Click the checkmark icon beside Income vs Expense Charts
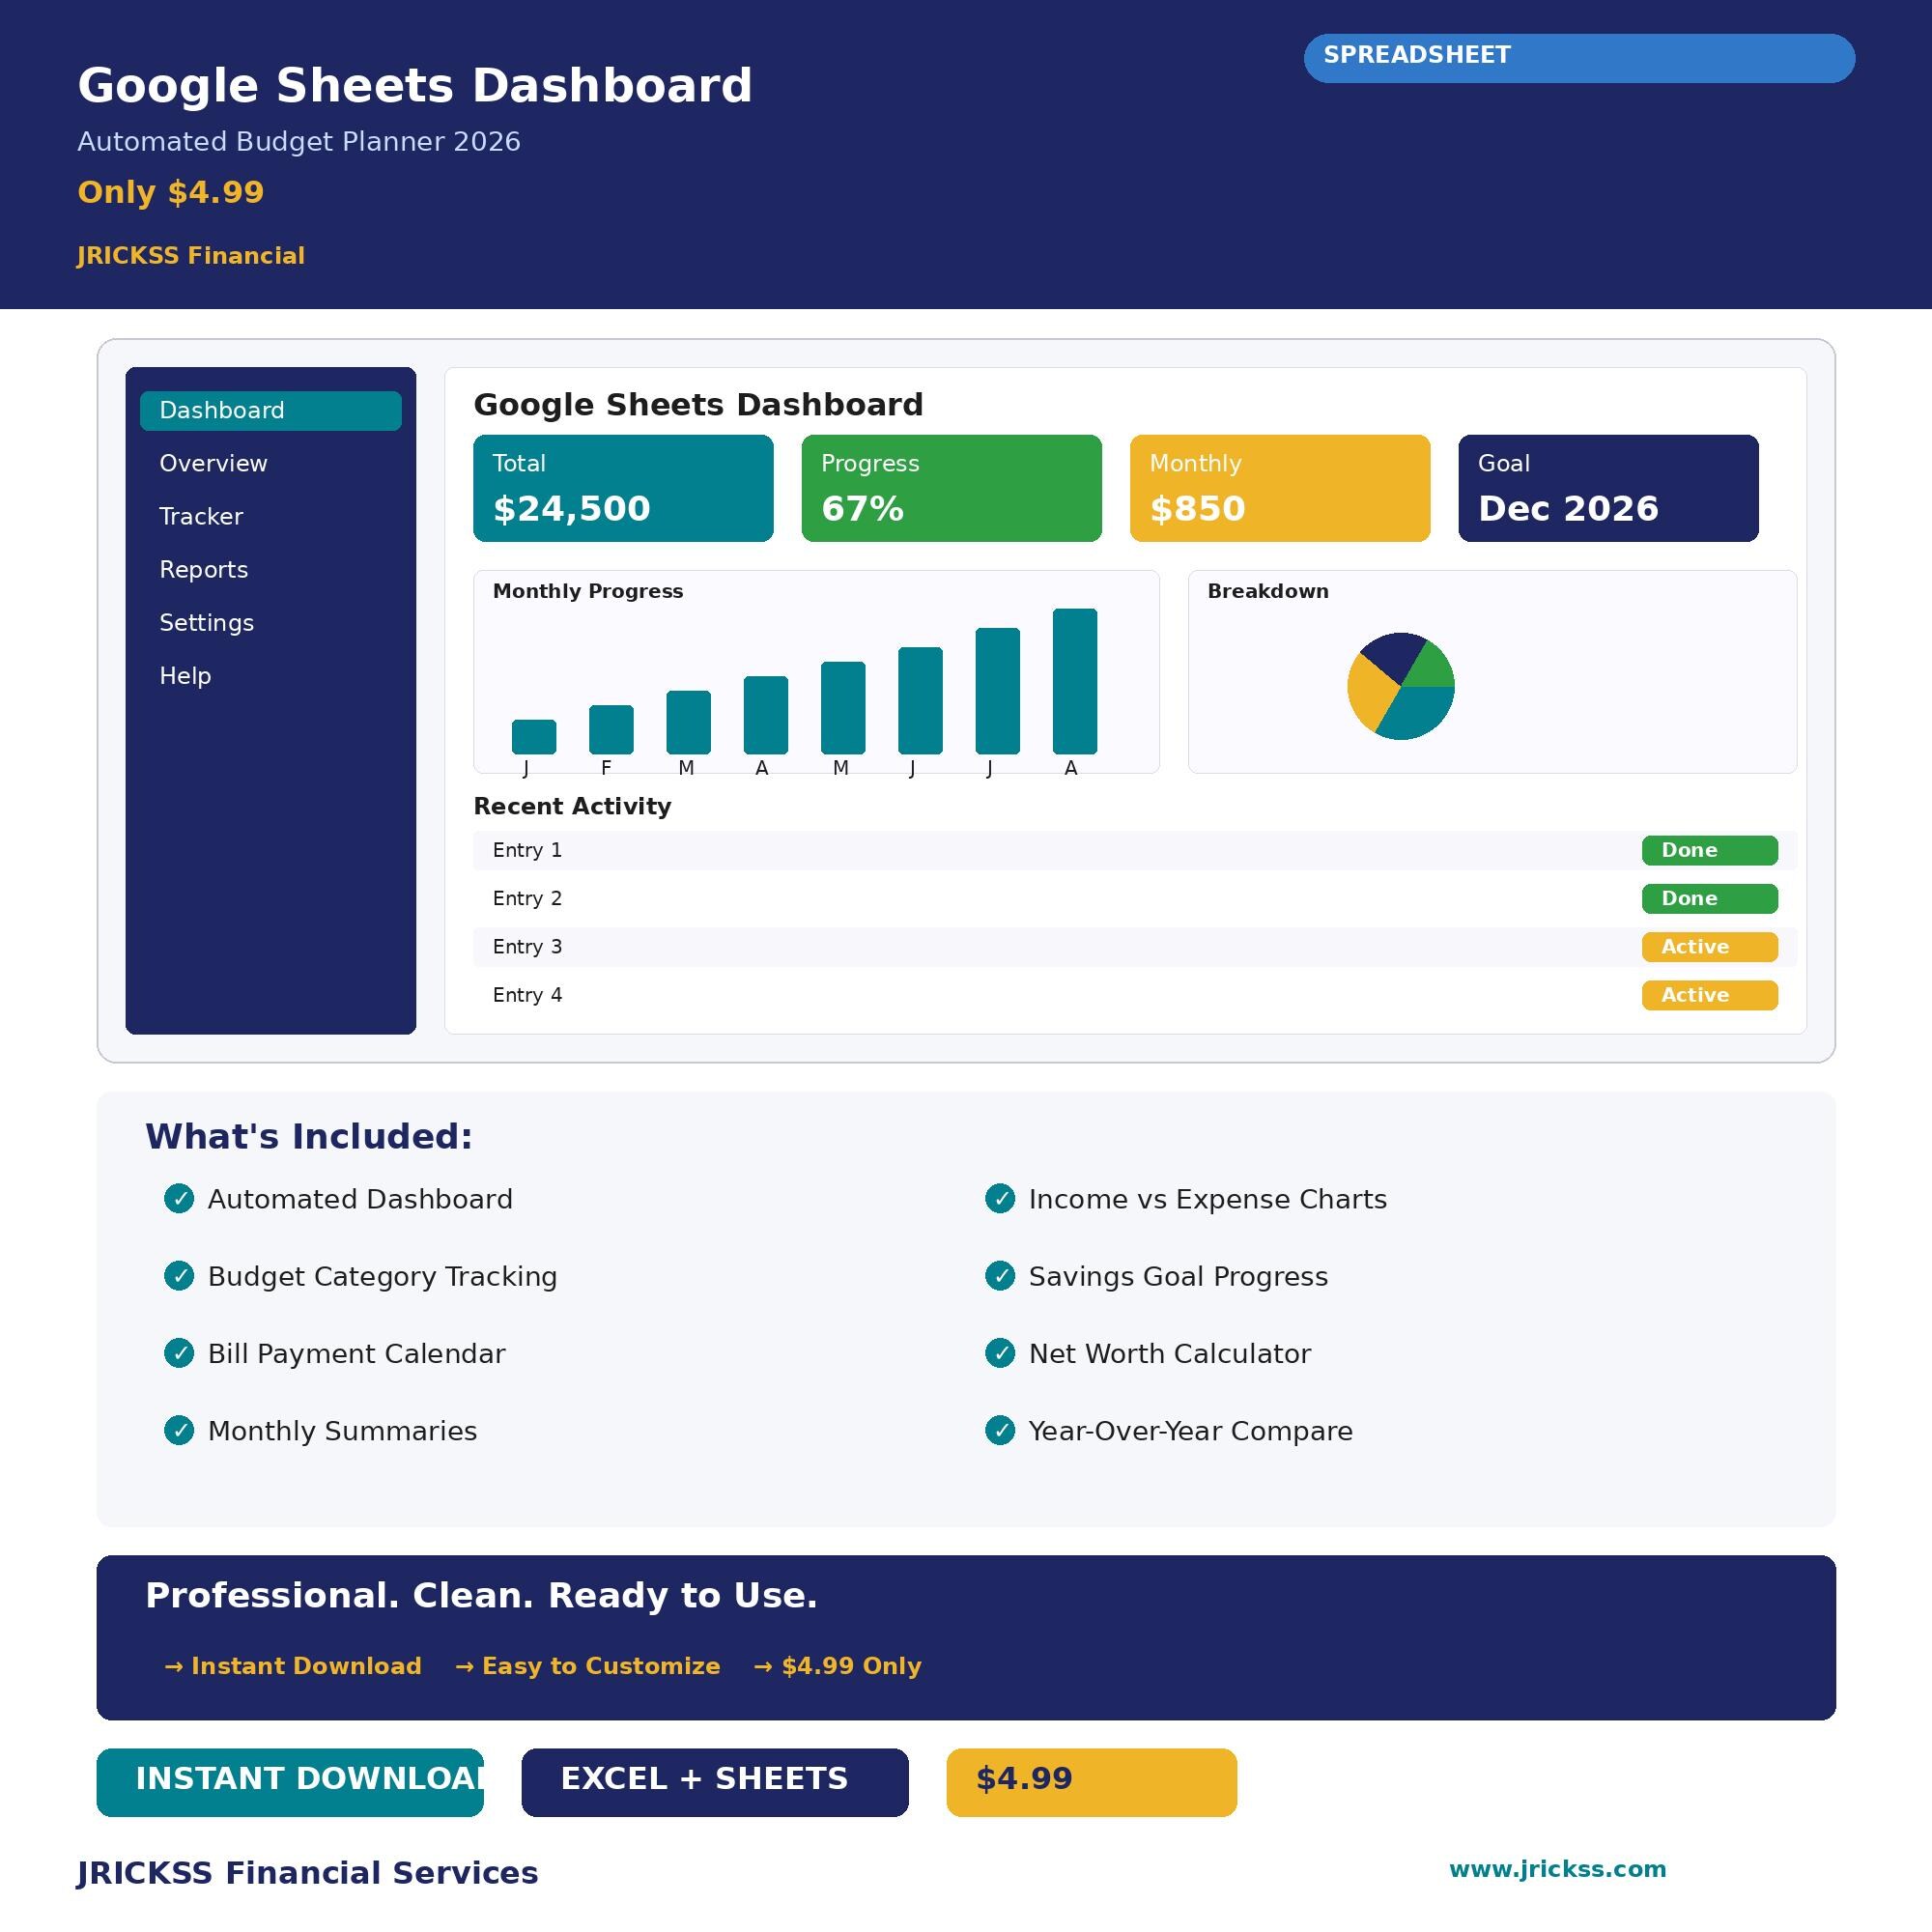 click(x=1000, y=1198)
